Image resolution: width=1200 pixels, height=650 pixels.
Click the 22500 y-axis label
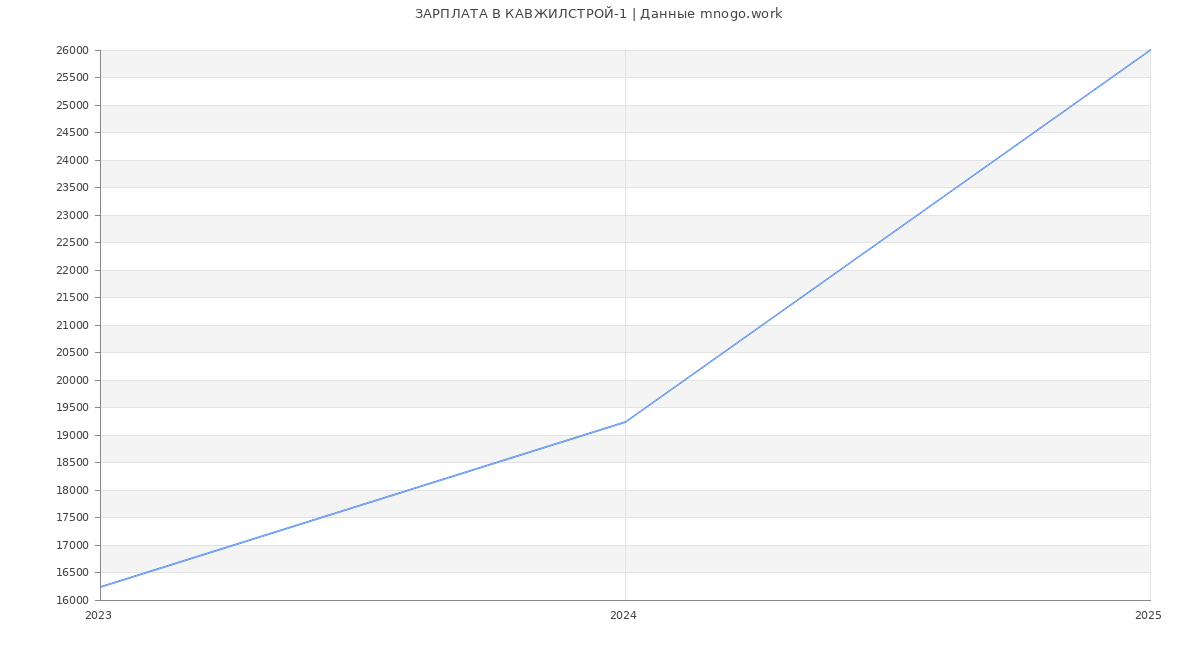coord(72,243)
